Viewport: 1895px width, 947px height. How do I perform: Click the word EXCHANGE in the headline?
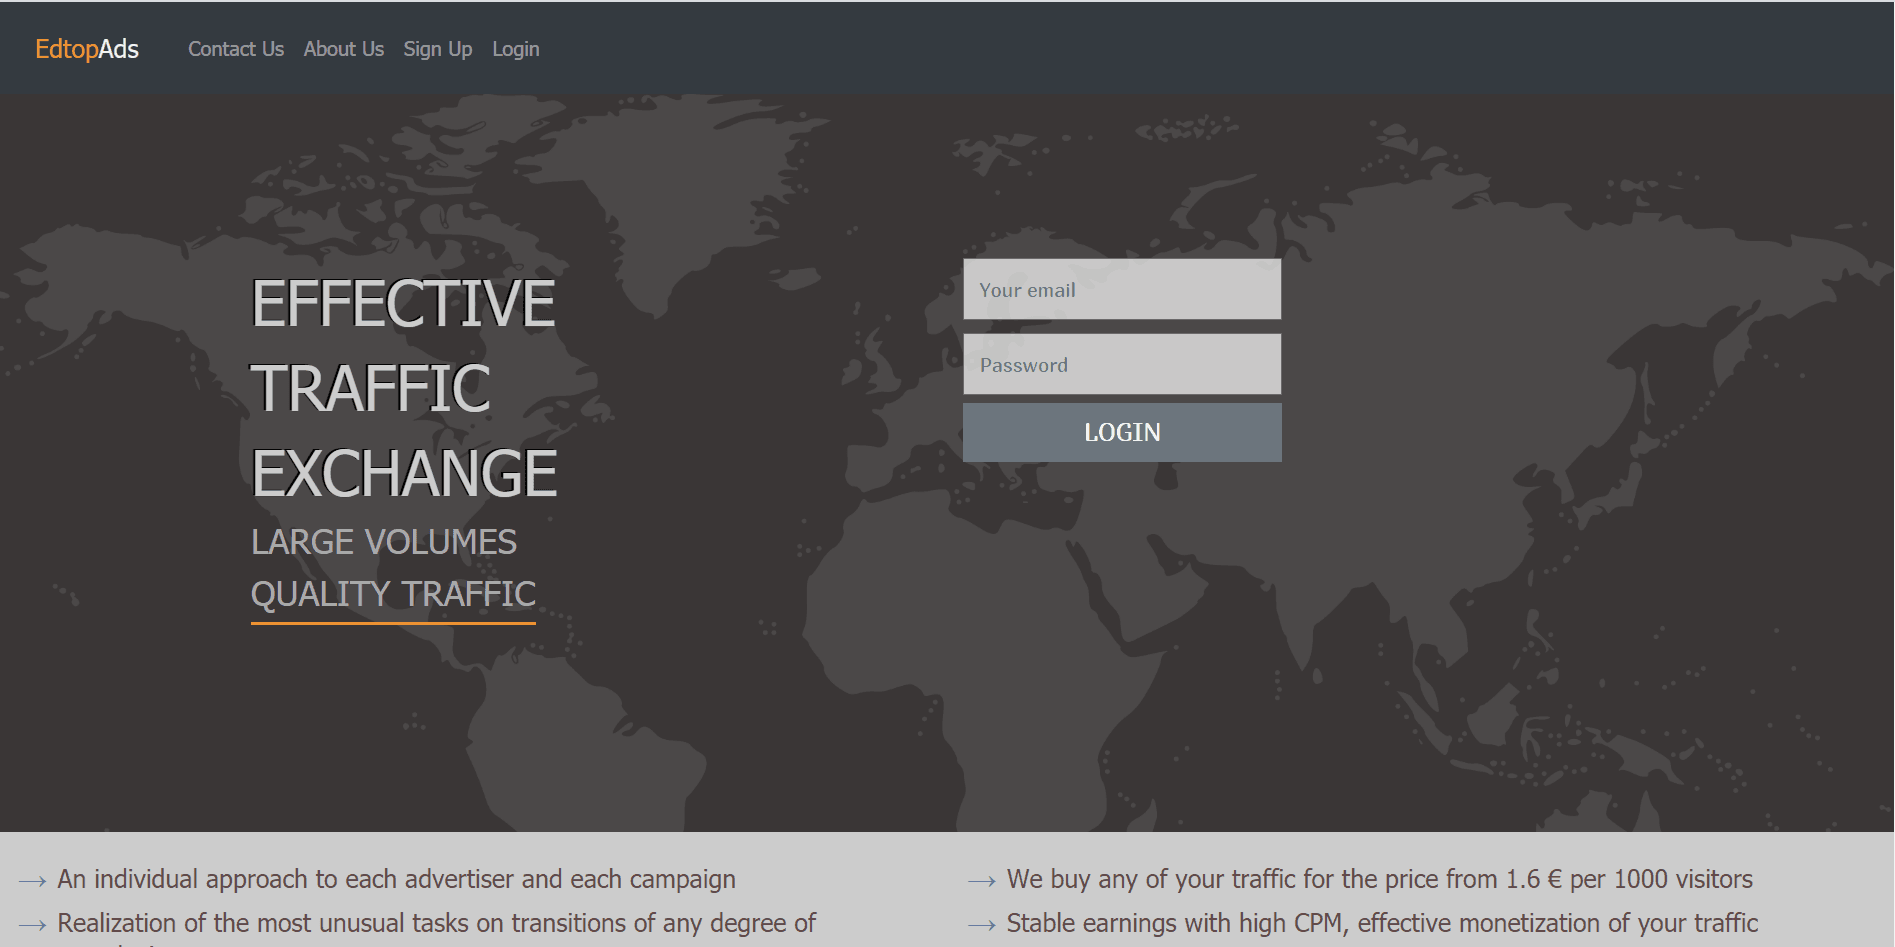pos(404,474)
